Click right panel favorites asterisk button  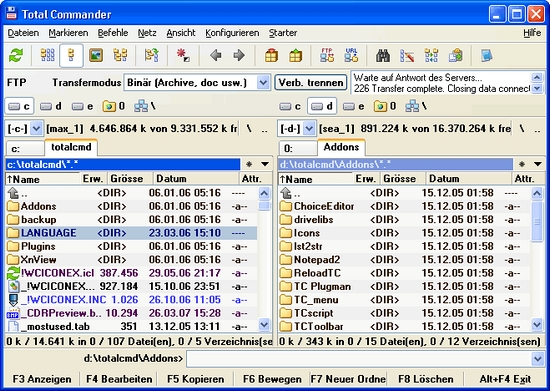(x=522, y=164)
